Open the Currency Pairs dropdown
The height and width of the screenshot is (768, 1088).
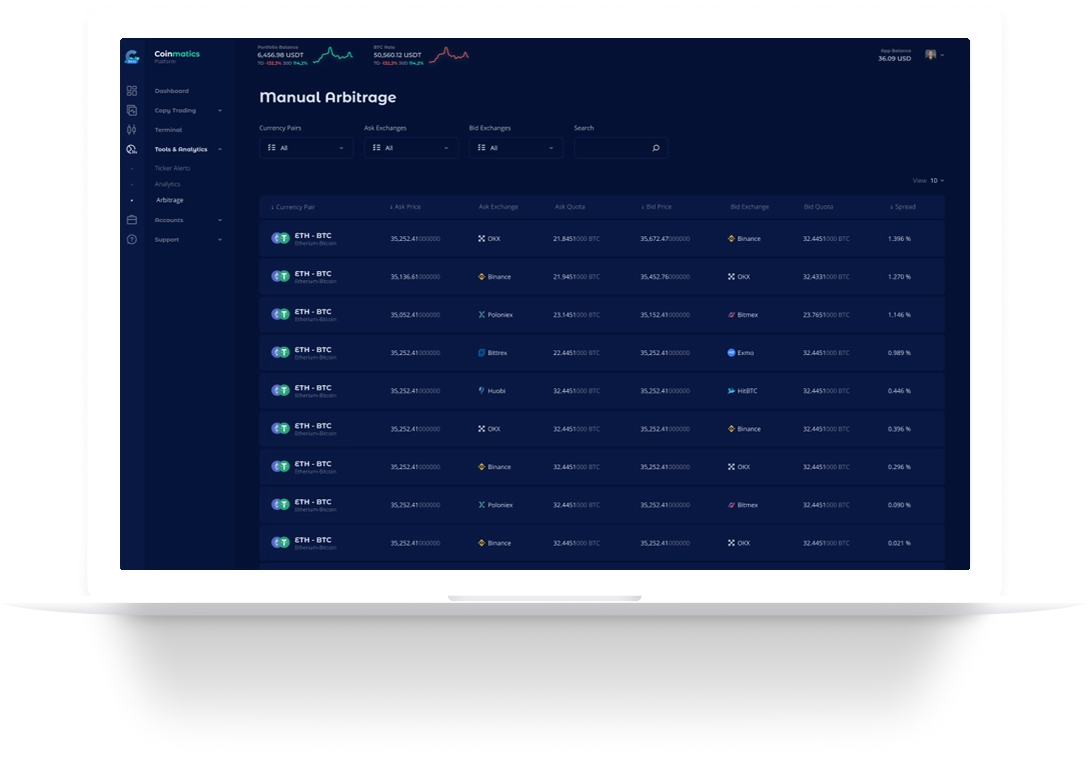pos(306,148)
